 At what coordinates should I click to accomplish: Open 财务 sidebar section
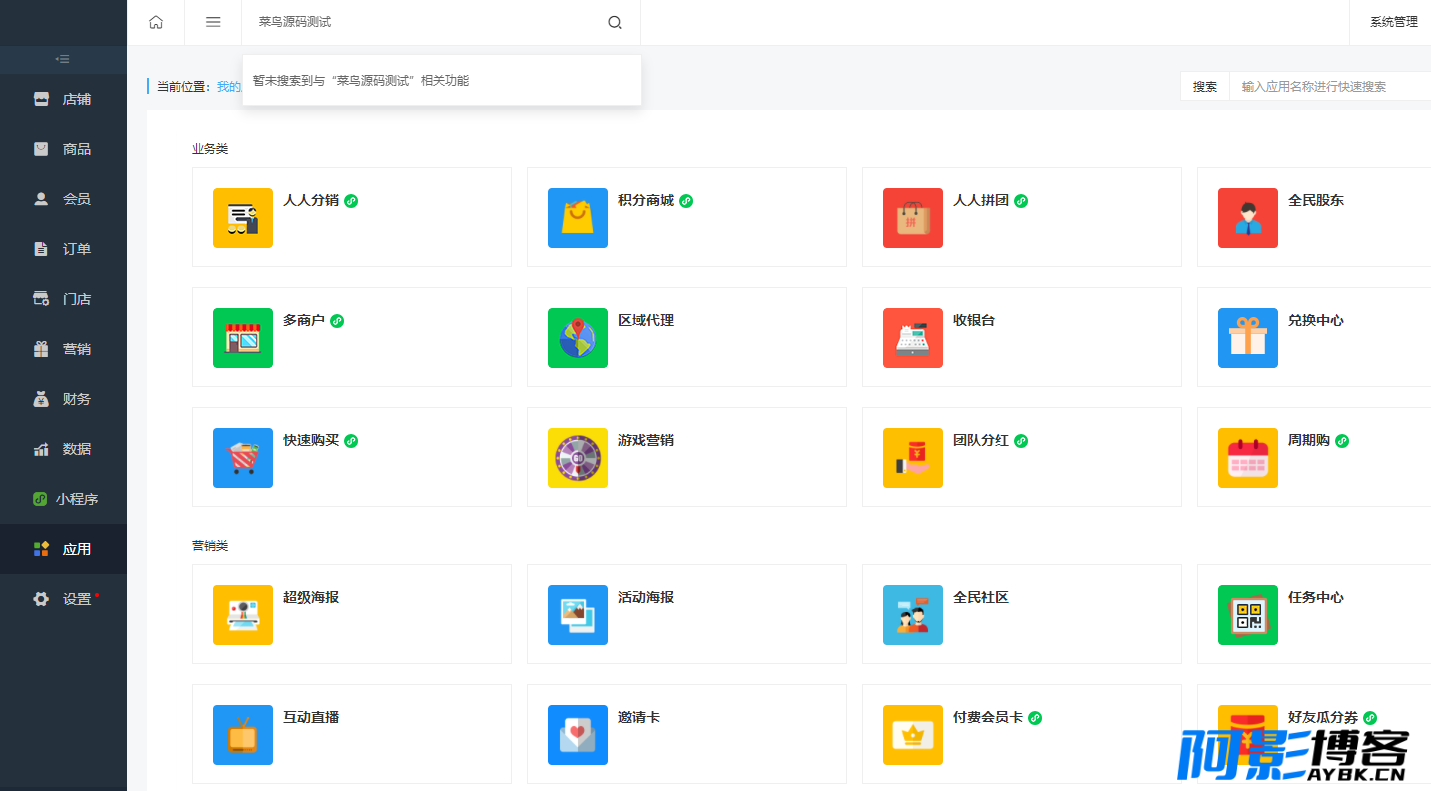pyautogui.click(x=63, y=399)
